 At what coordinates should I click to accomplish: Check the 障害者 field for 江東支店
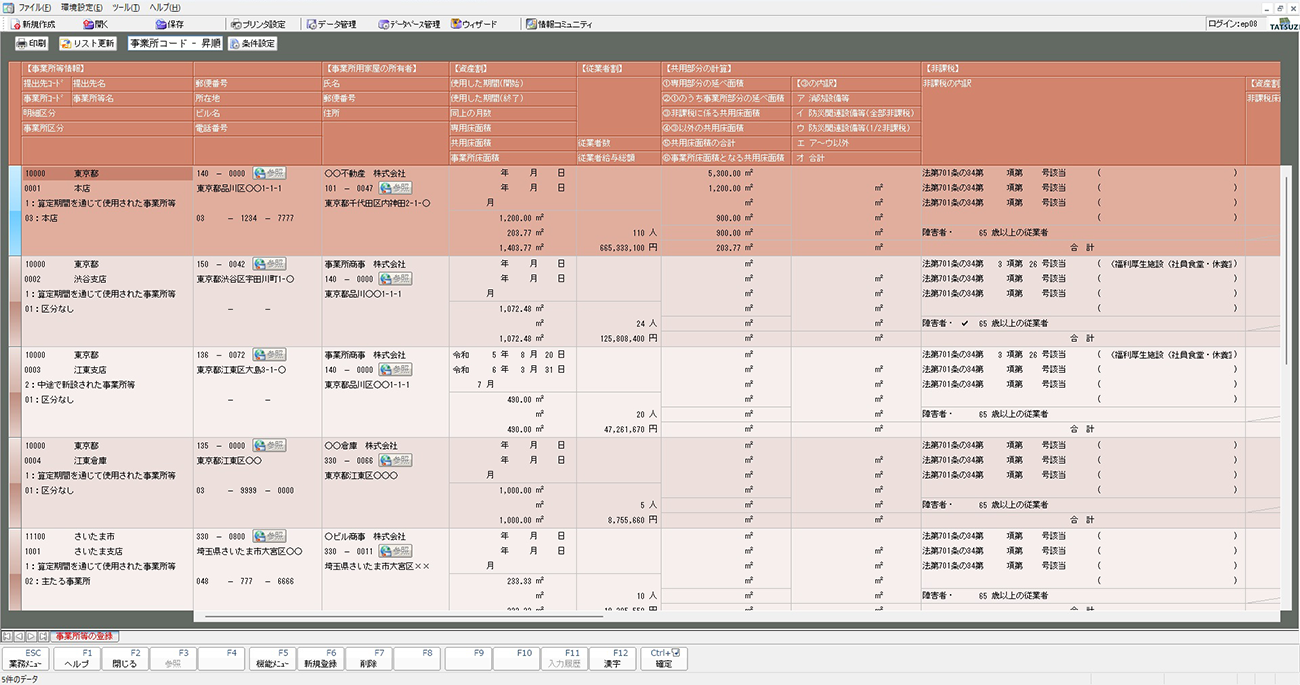965,414
